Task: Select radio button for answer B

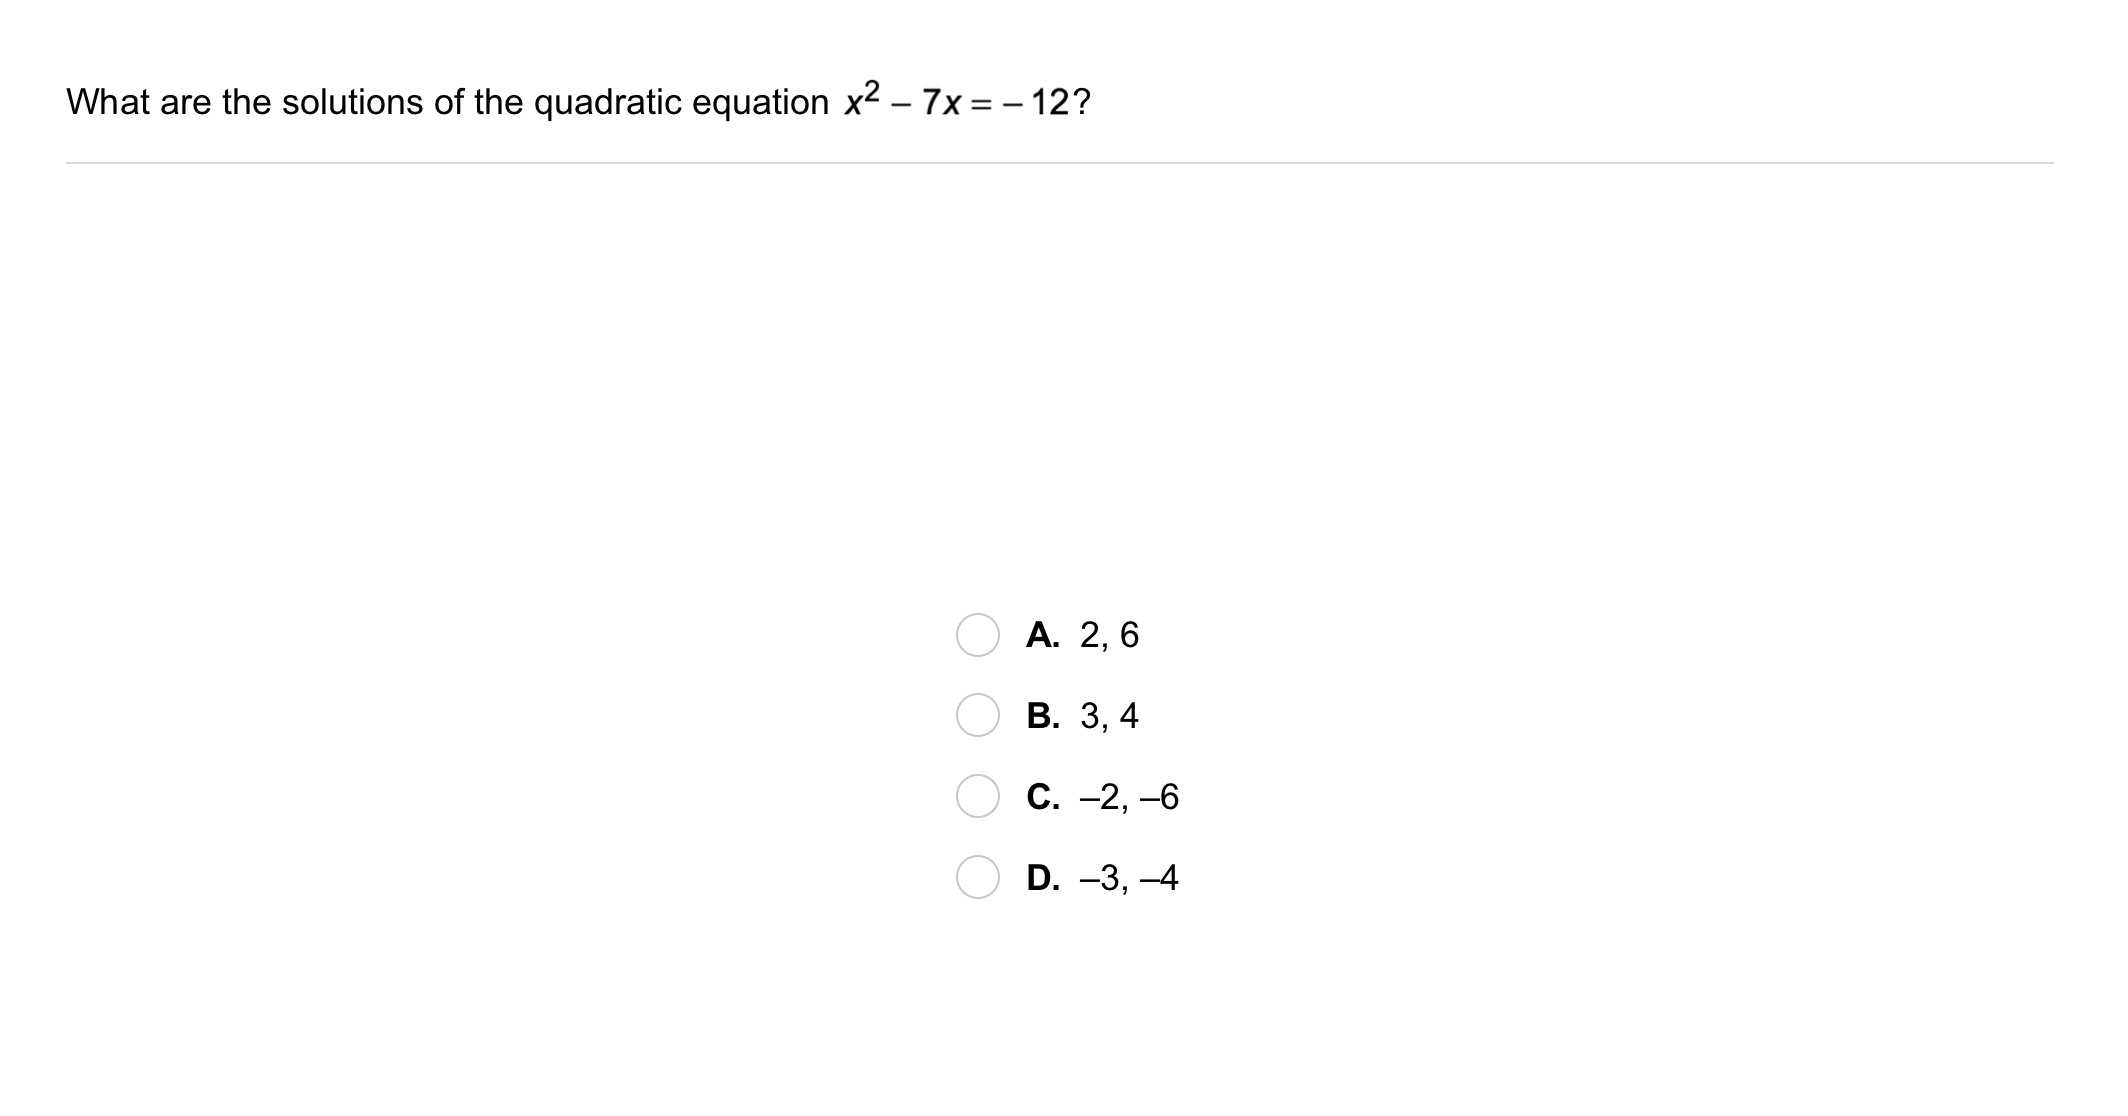Action: click(x=977, y=716)
